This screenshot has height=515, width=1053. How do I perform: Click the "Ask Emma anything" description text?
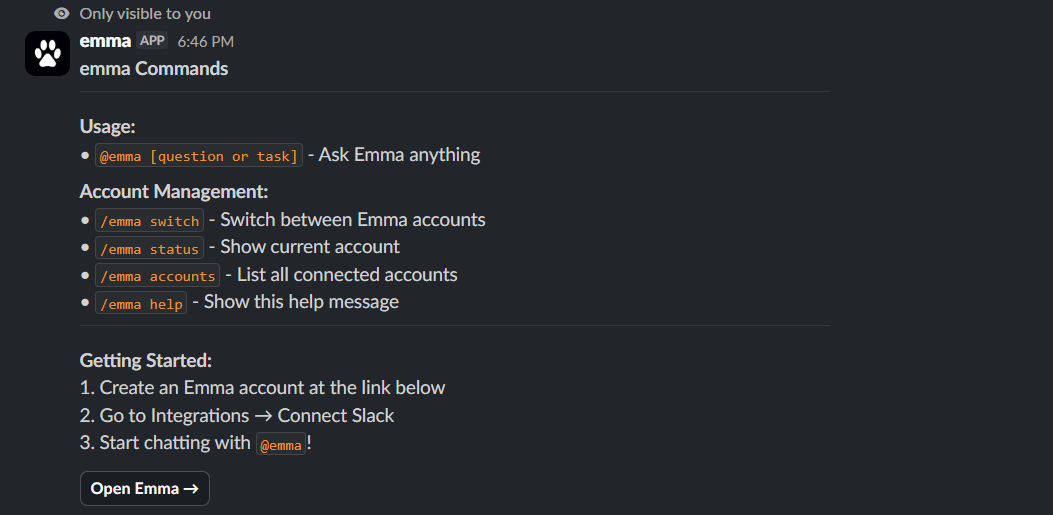[399, 155]
